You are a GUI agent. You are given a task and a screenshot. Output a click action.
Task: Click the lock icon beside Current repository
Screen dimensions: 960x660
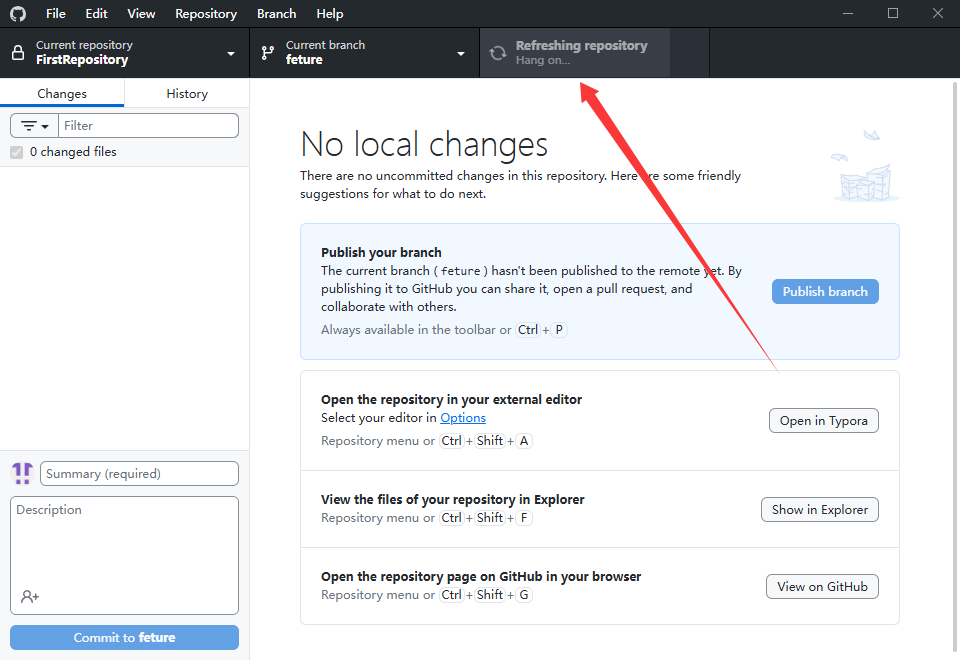coord(18,53)
